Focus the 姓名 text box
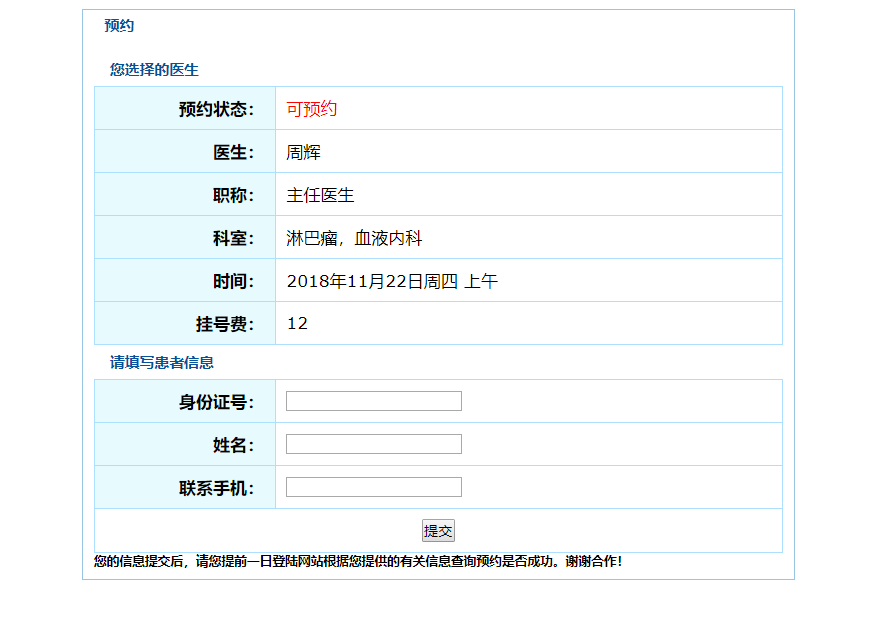Screen dimensions: 891x618 click(374, 444)
